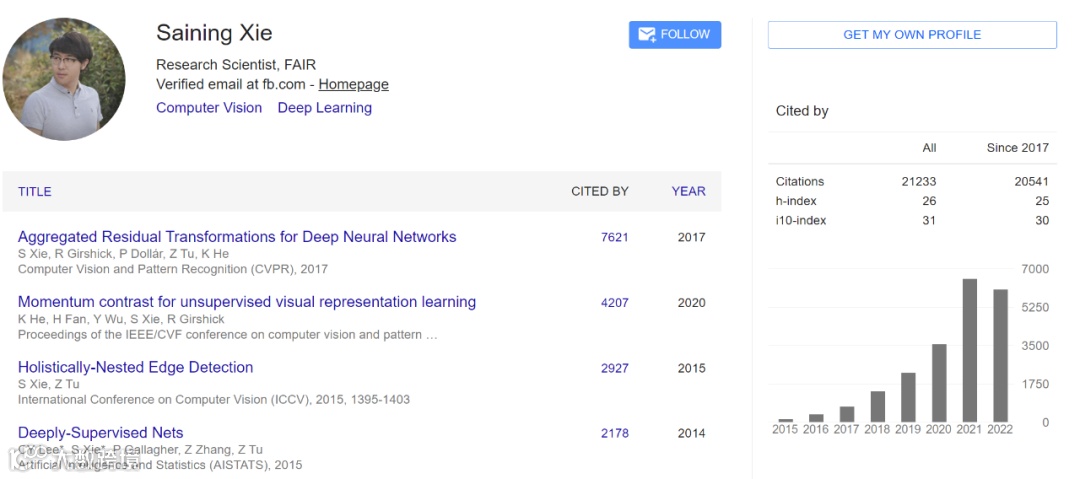View 7621 citations of ResNeXt paper
1080x479 pixels.
pos(615,238)
